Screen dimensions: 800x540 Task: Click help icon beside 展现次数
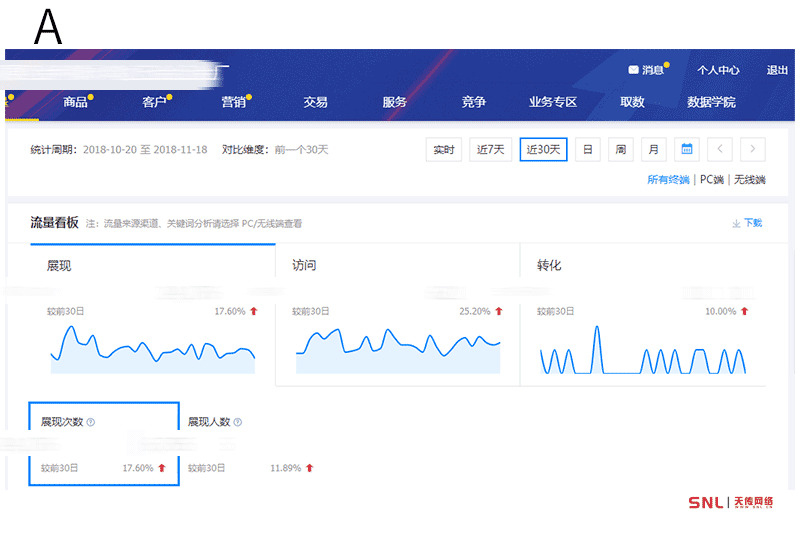(91, 423)
